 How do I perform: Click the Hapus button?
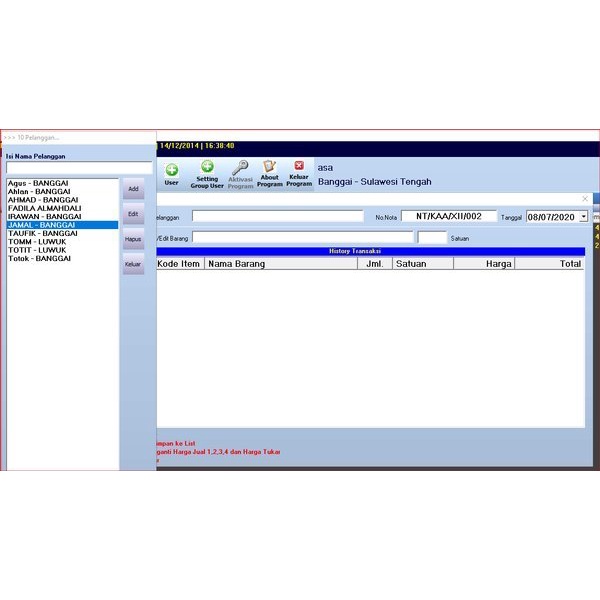[133, 240]
